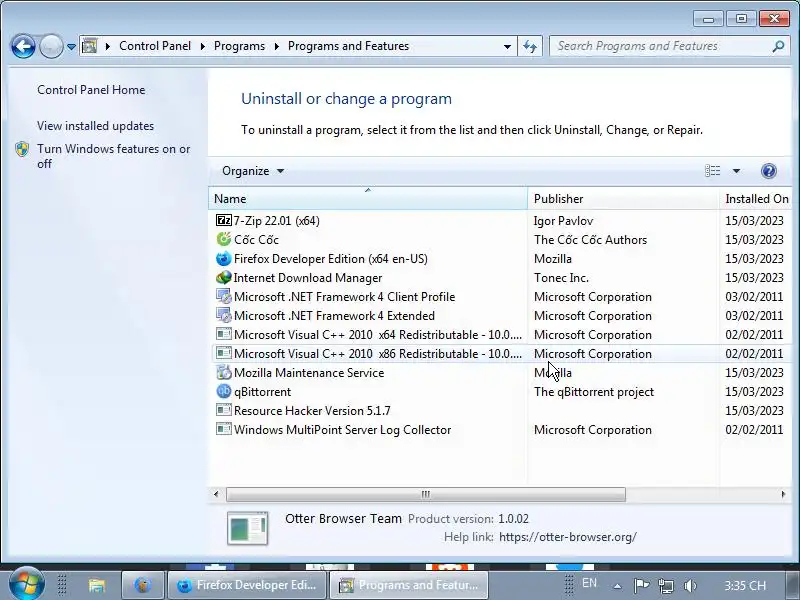The image size is (800, 600).
Task: Click the .NET Framework 4 Client Profile icon
Action: click(x=223, y=296)
